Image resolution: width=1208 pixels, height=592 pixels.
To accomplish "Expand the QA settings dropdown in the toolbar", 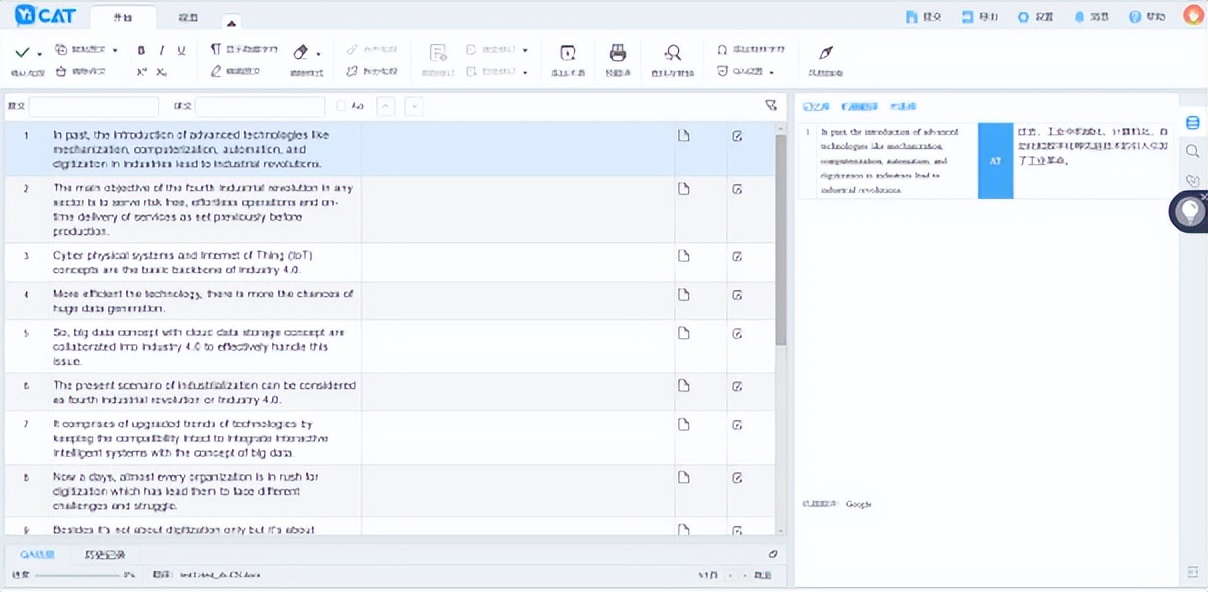I will click(x=771, y=72).
